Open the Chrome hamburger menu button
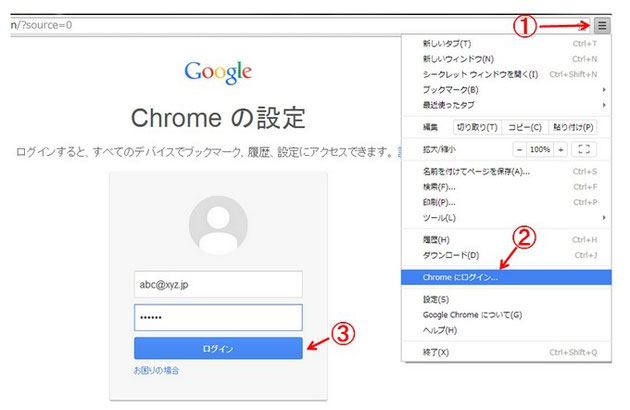Screen dimensions: 630x410 (x=601, y=25)
